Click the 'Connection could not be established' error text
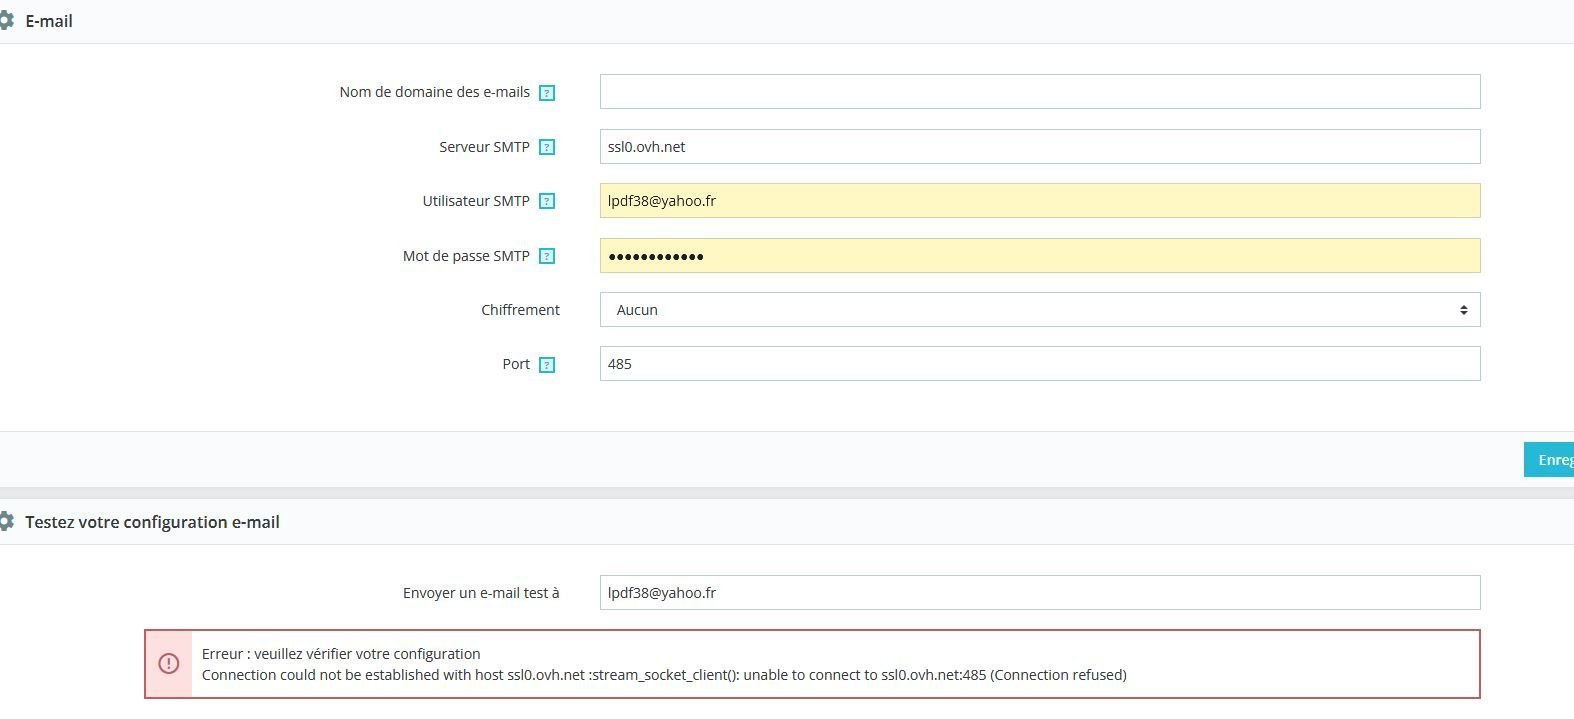 [664, 675]
